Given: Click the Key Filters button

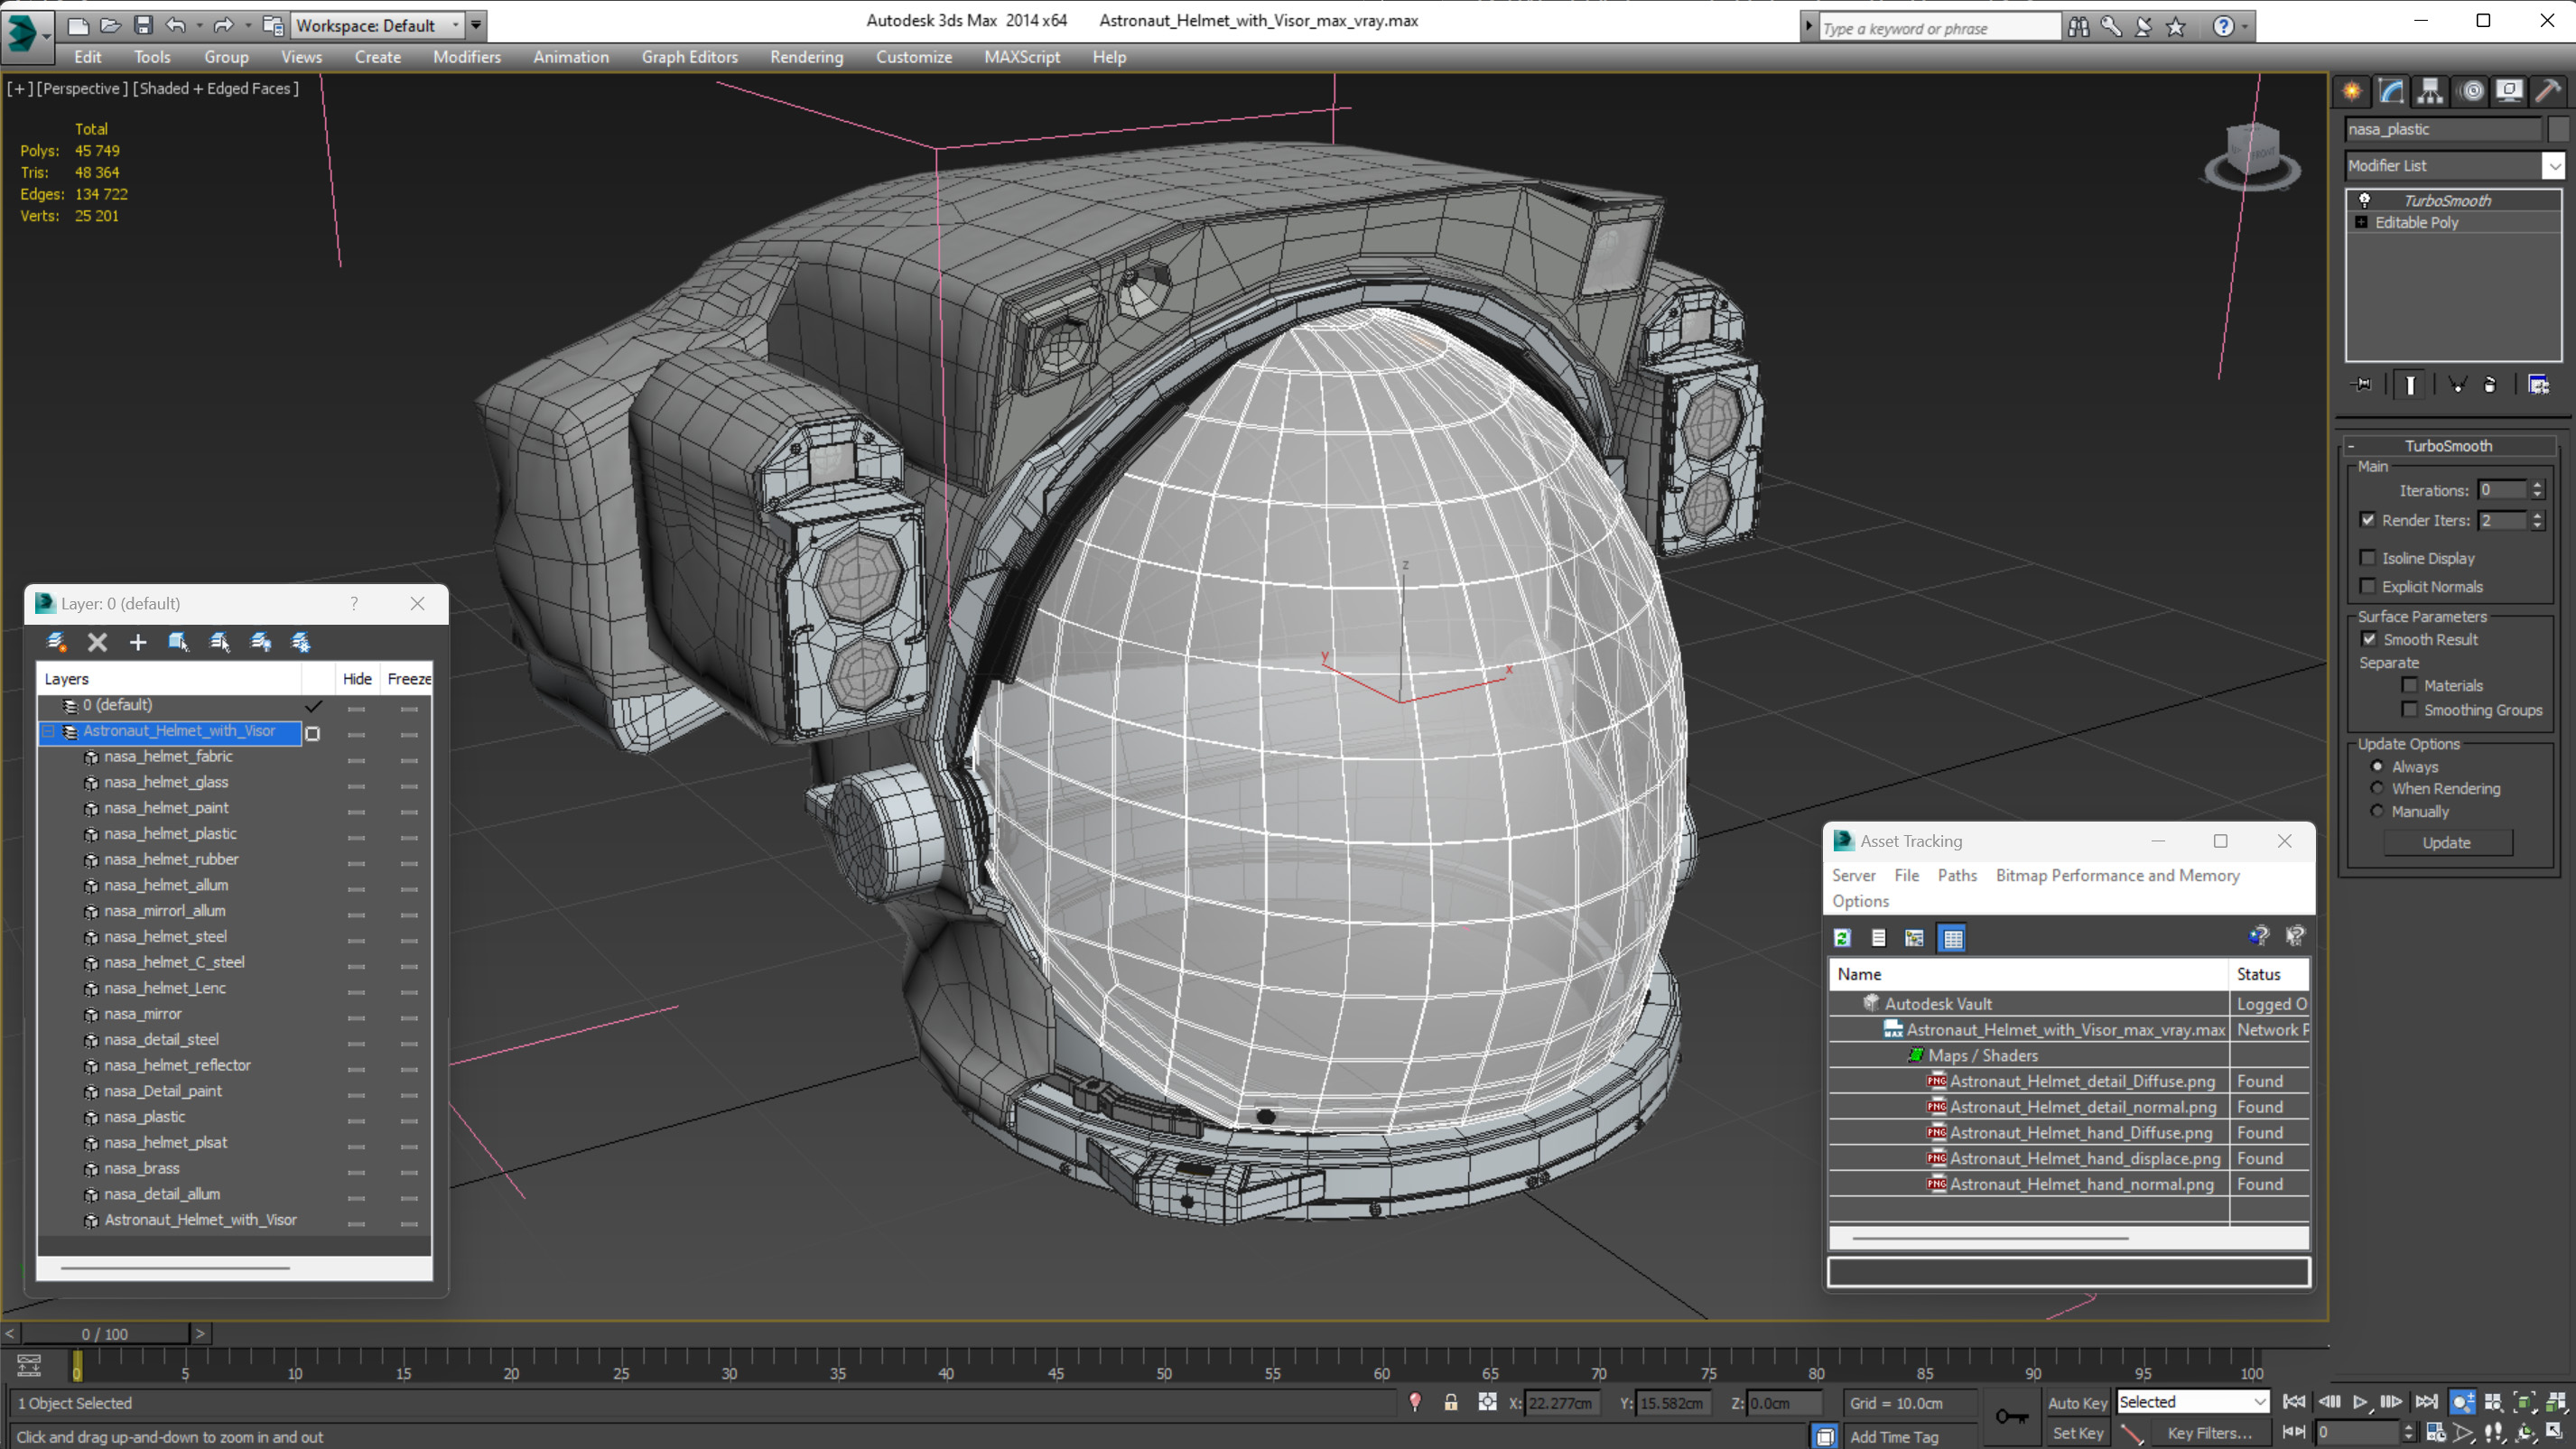Looking at the screenshot, I should coord(2209,1433).
